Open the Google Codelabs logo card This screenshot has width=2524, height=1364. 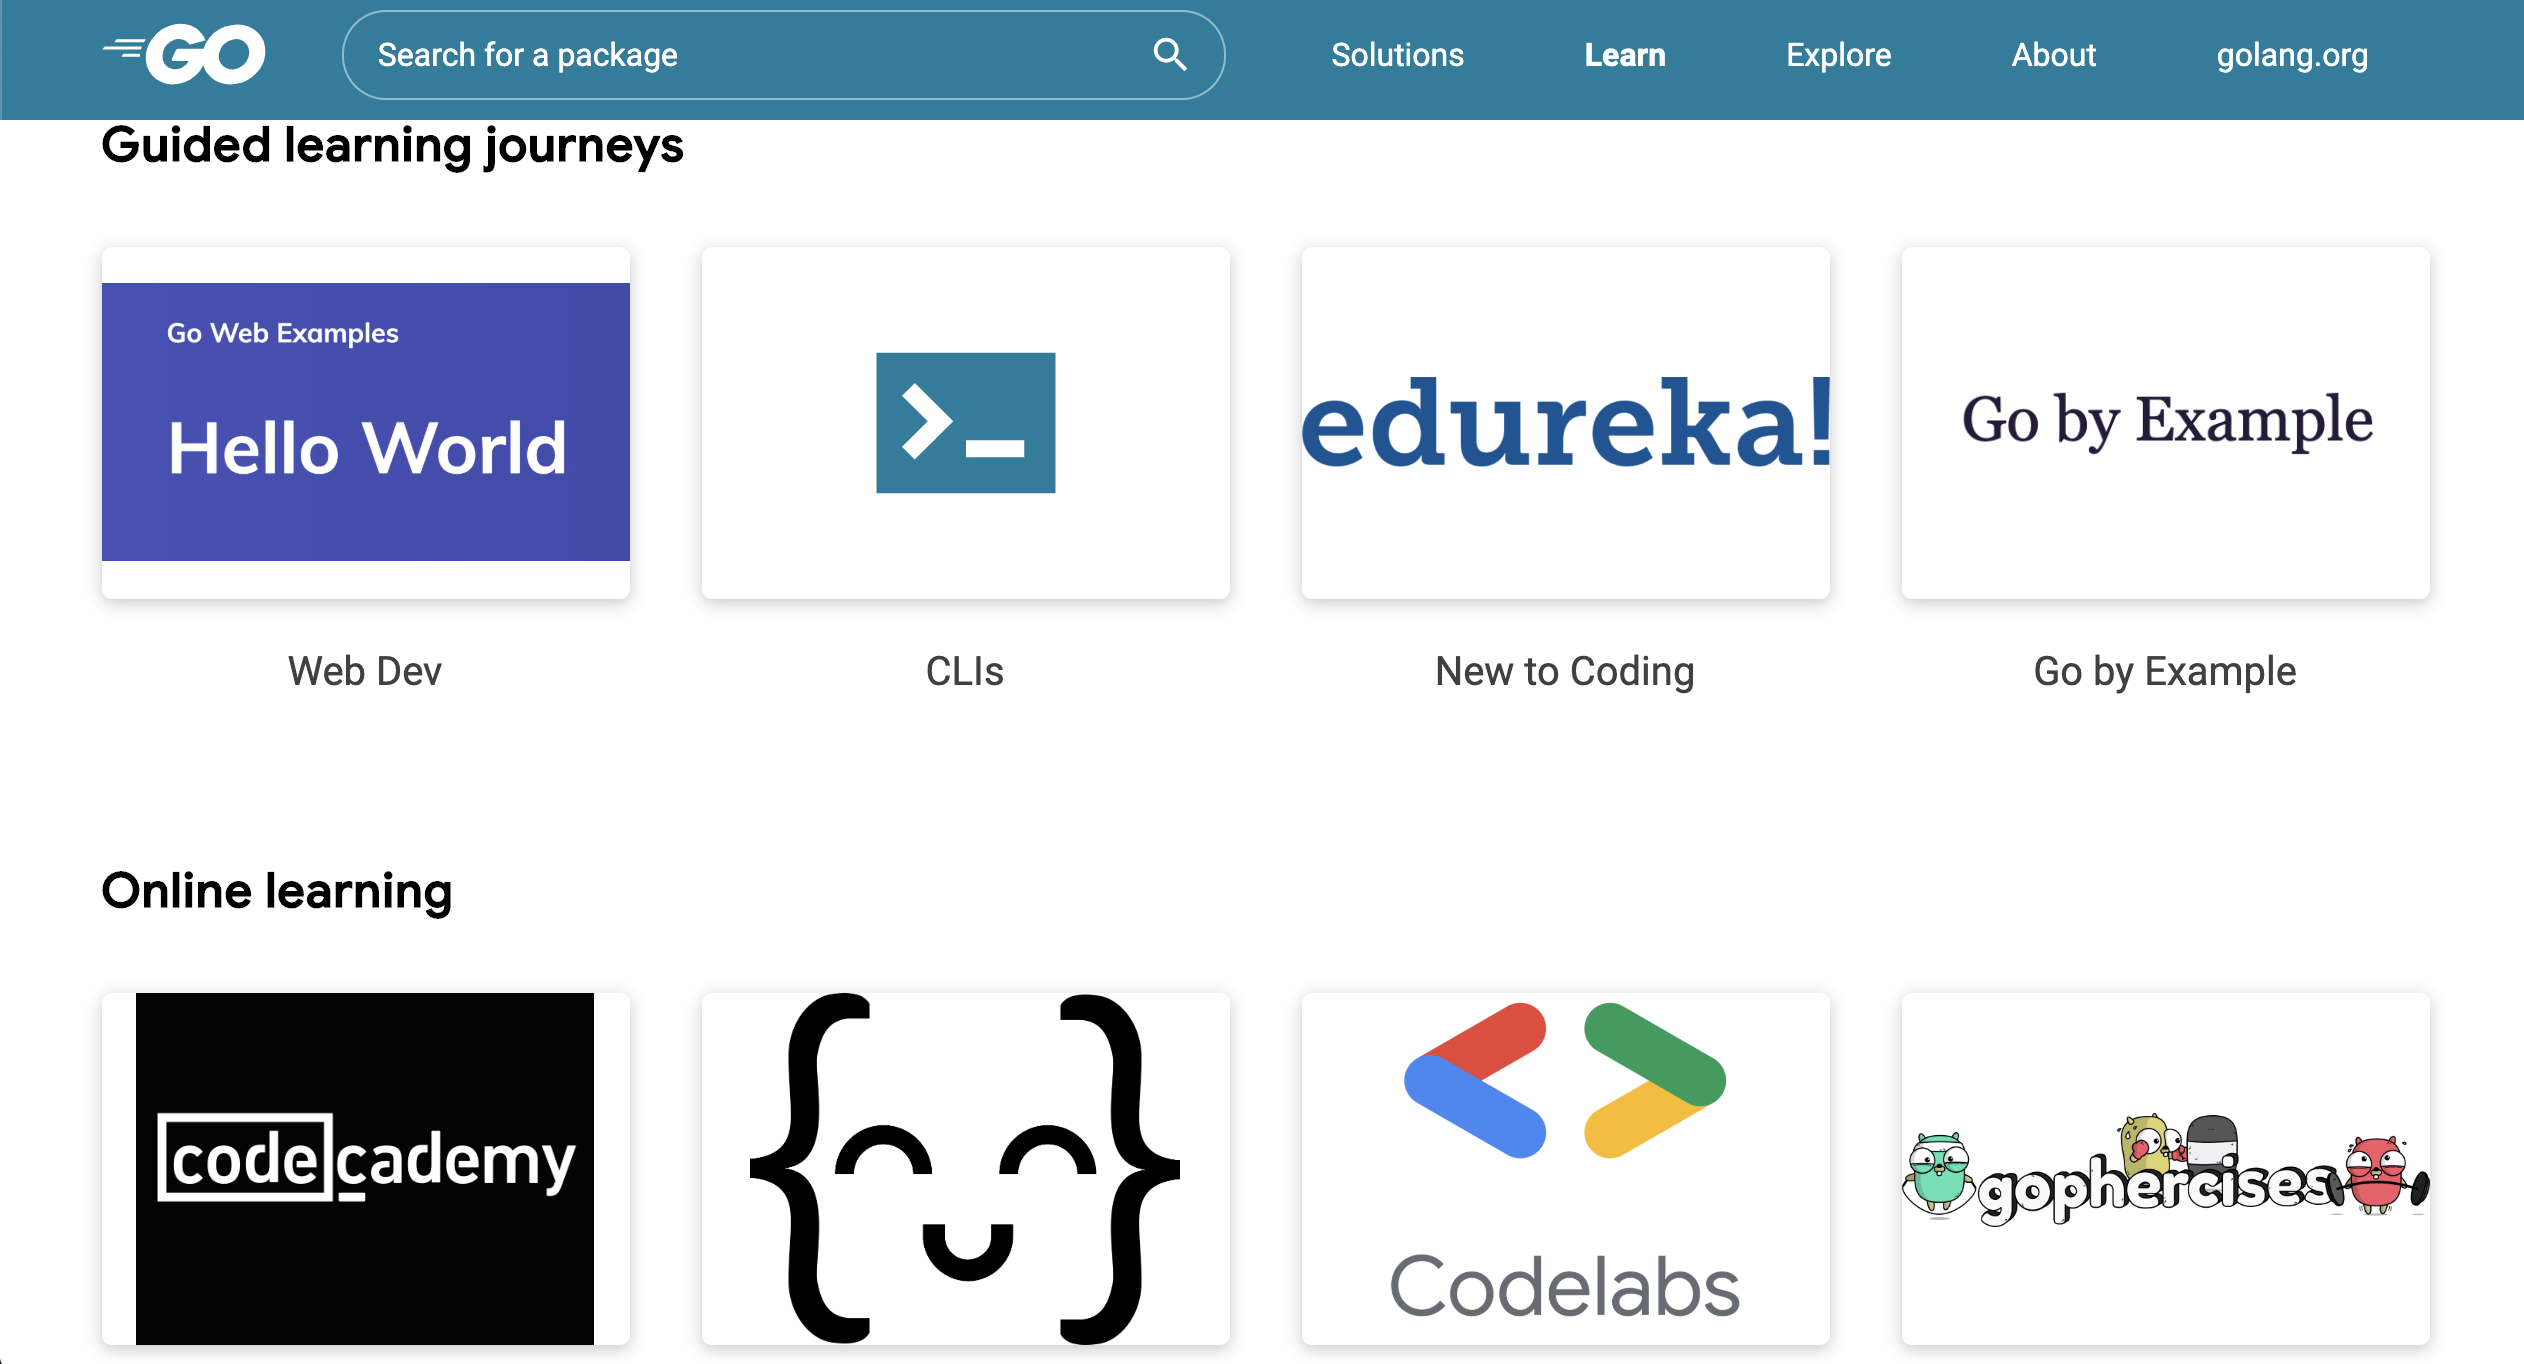pyautogui.click(x=1565, y=1167)
